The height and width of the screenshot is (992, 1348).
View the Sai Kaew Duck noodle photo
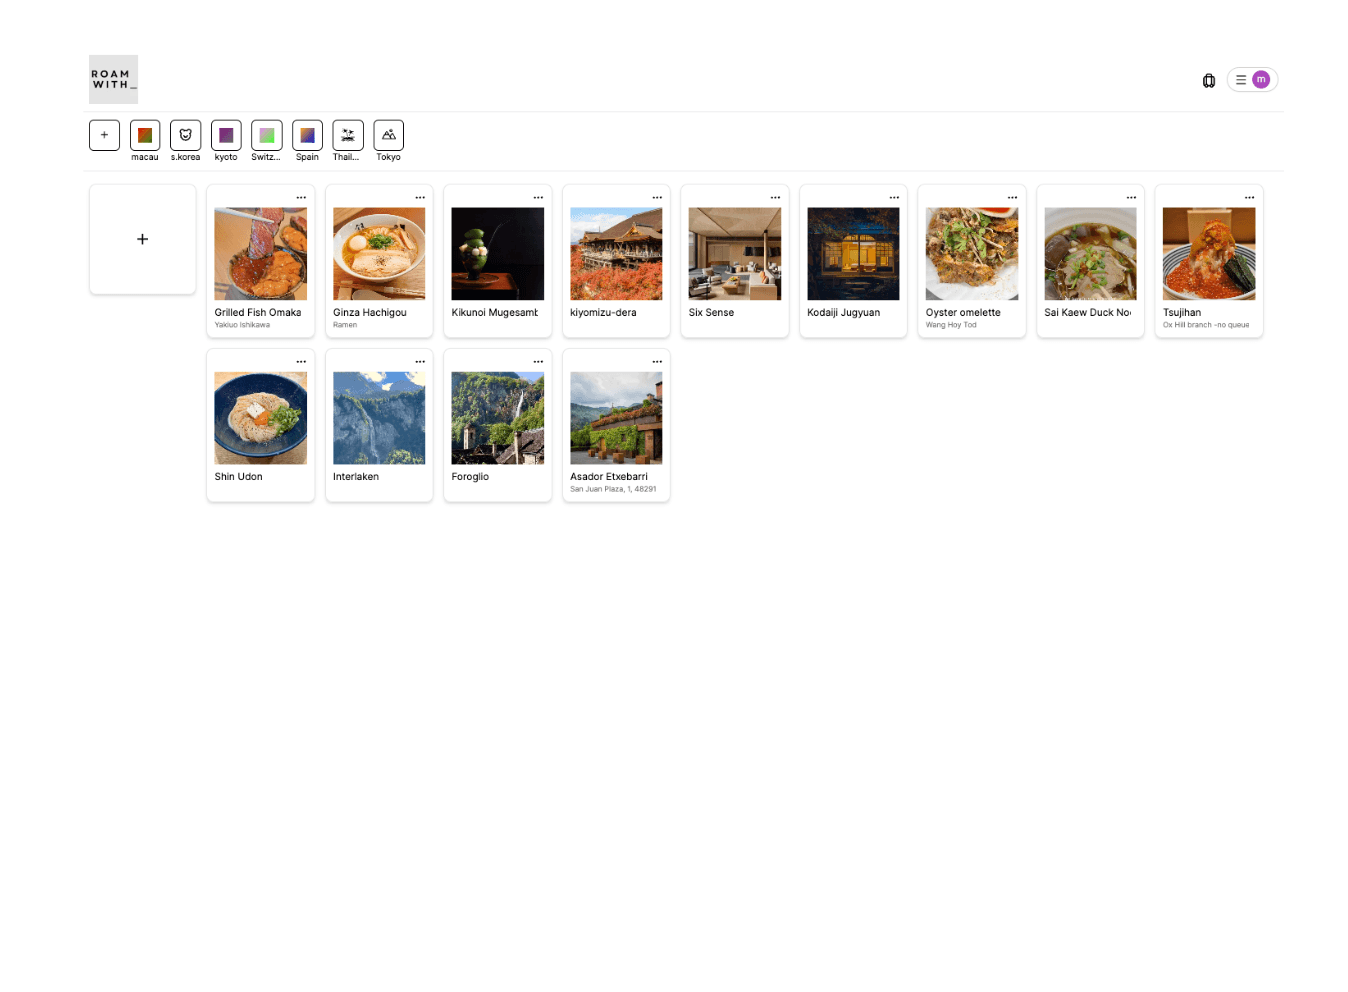coord(1090,254)
